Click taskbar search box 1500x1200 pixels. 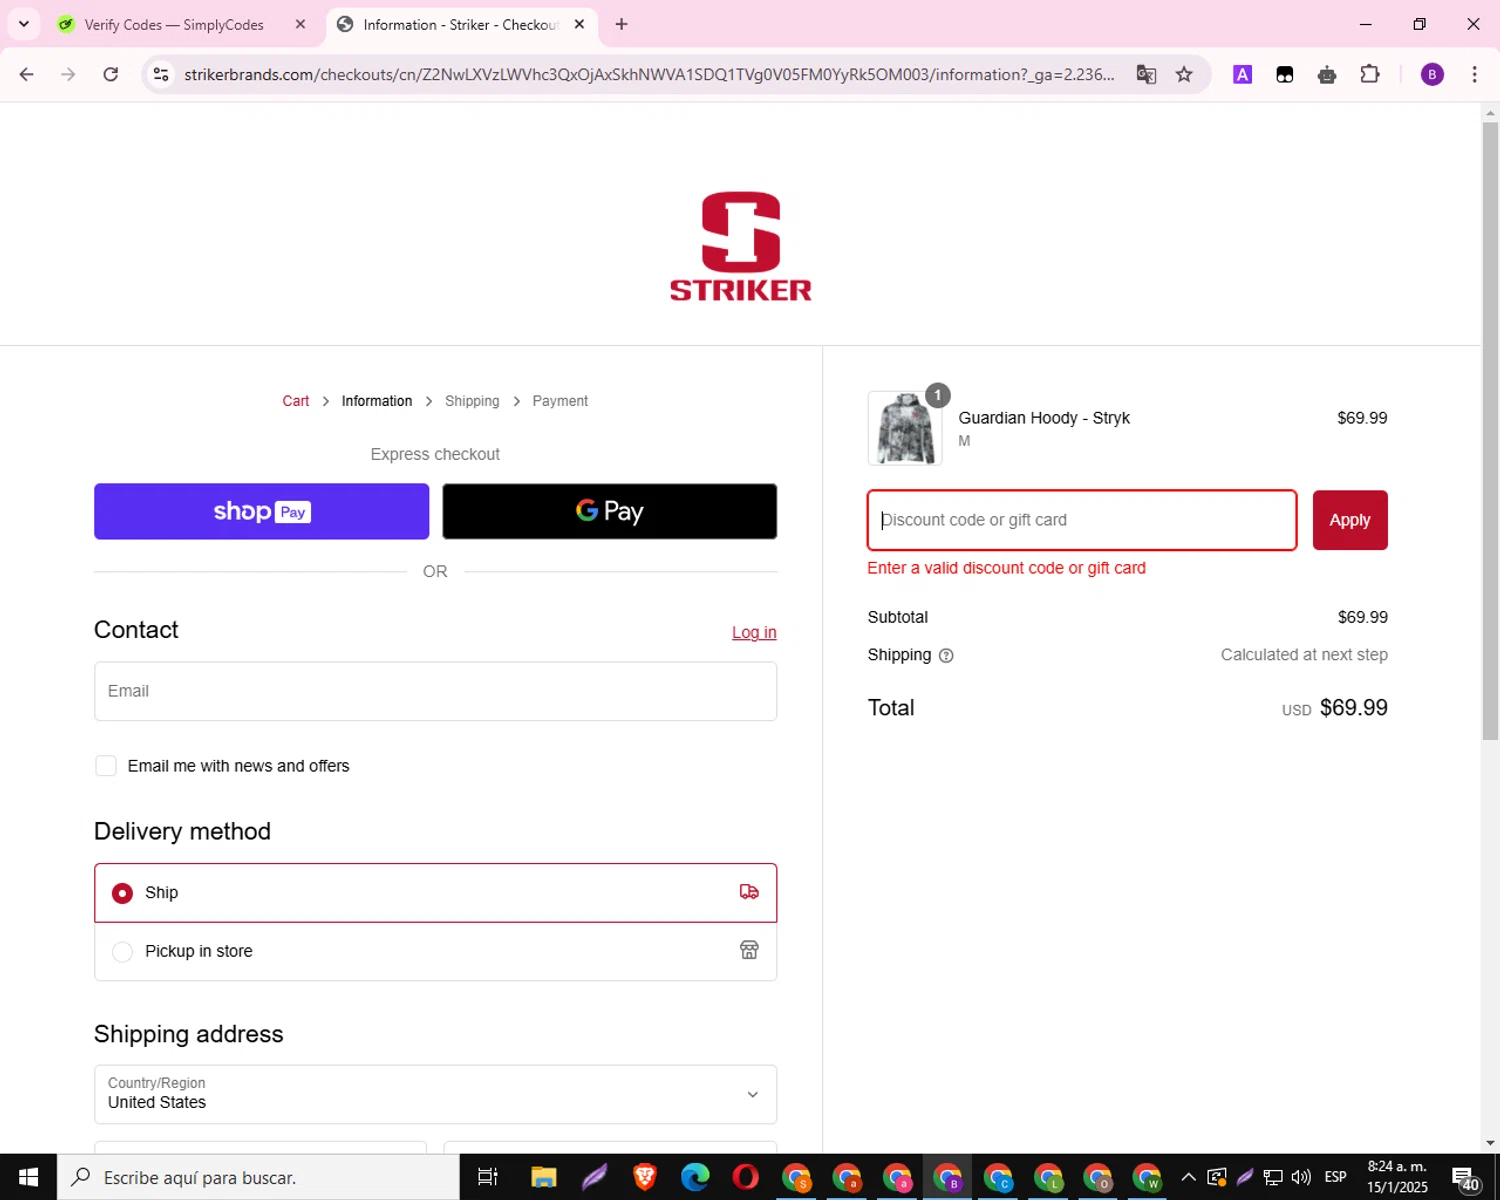[258, 1177]
